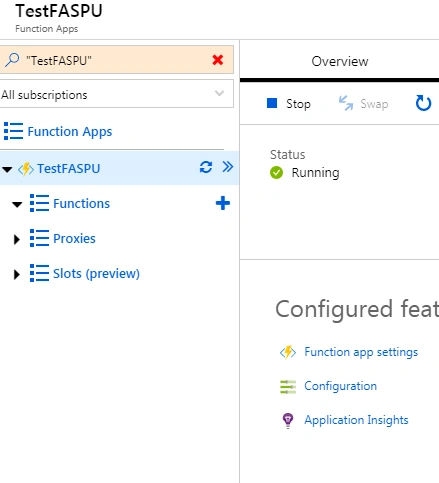Viewport: 439px width, 483px height.
Task: Clear the TestFASPU search with red X
Action: pos(218,60)
